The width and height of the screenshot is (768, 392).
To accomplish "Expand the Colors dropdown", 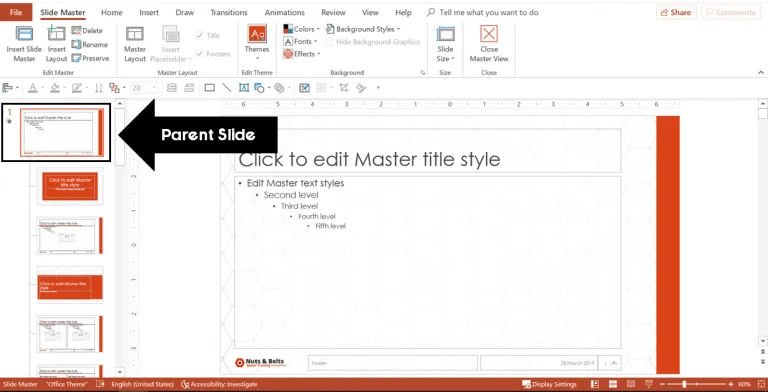I will pyautogui.click(x=302, y=29).
